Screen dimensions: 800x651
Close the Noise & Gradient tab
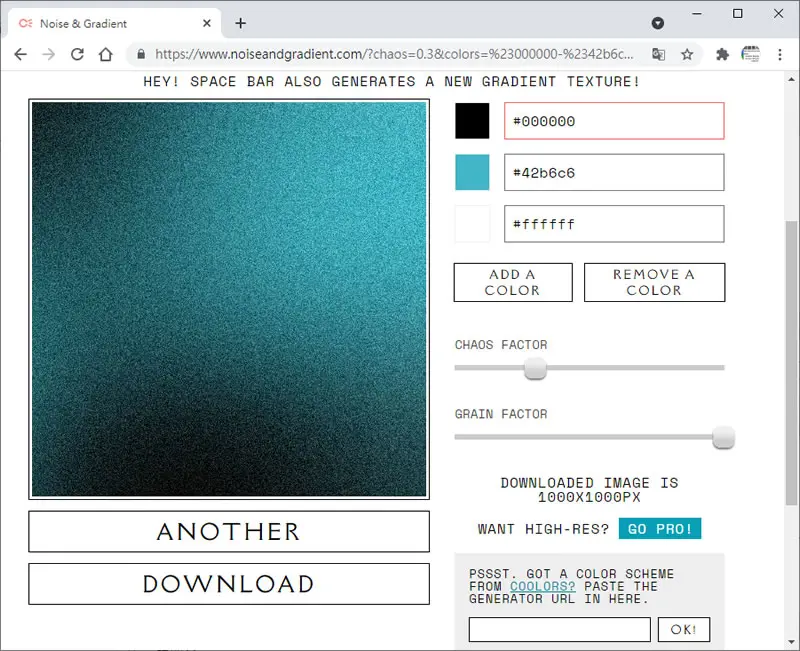(x=207, y=23)
